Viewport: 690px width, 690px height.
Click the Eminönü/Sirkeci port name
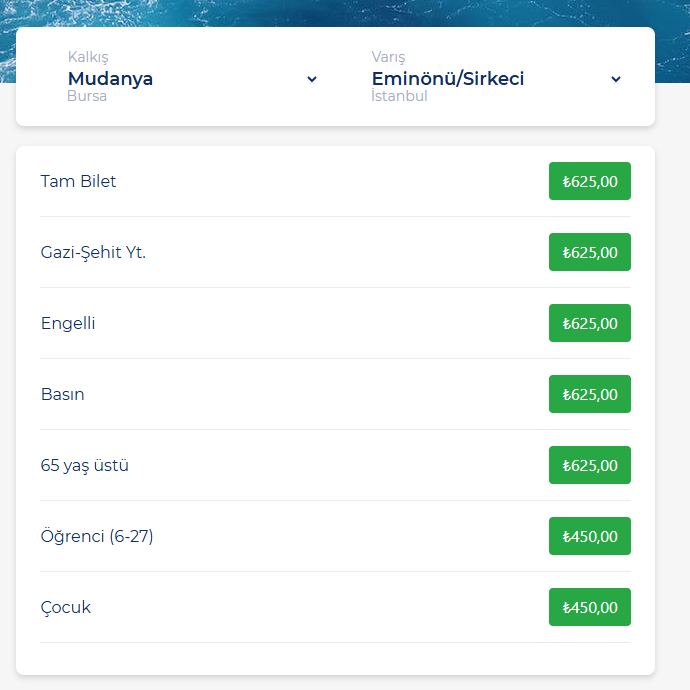click(447, 78)
